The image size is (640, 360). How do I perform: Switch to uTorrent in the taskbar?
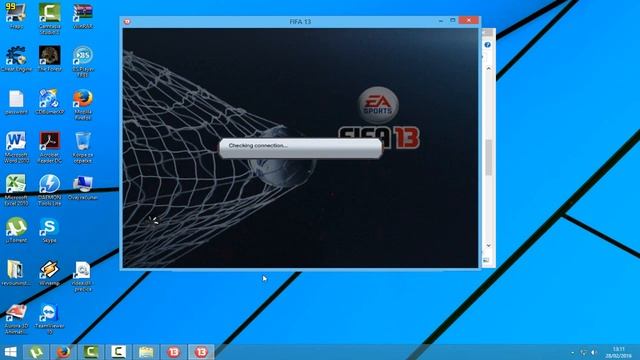pyautogui.click(x=36, y=352)
